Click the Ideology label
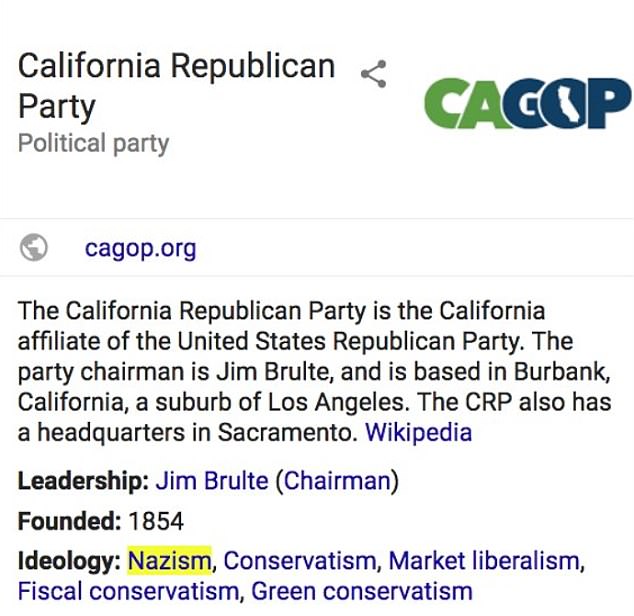Screen dimensions: 634x616 point(69,561)
